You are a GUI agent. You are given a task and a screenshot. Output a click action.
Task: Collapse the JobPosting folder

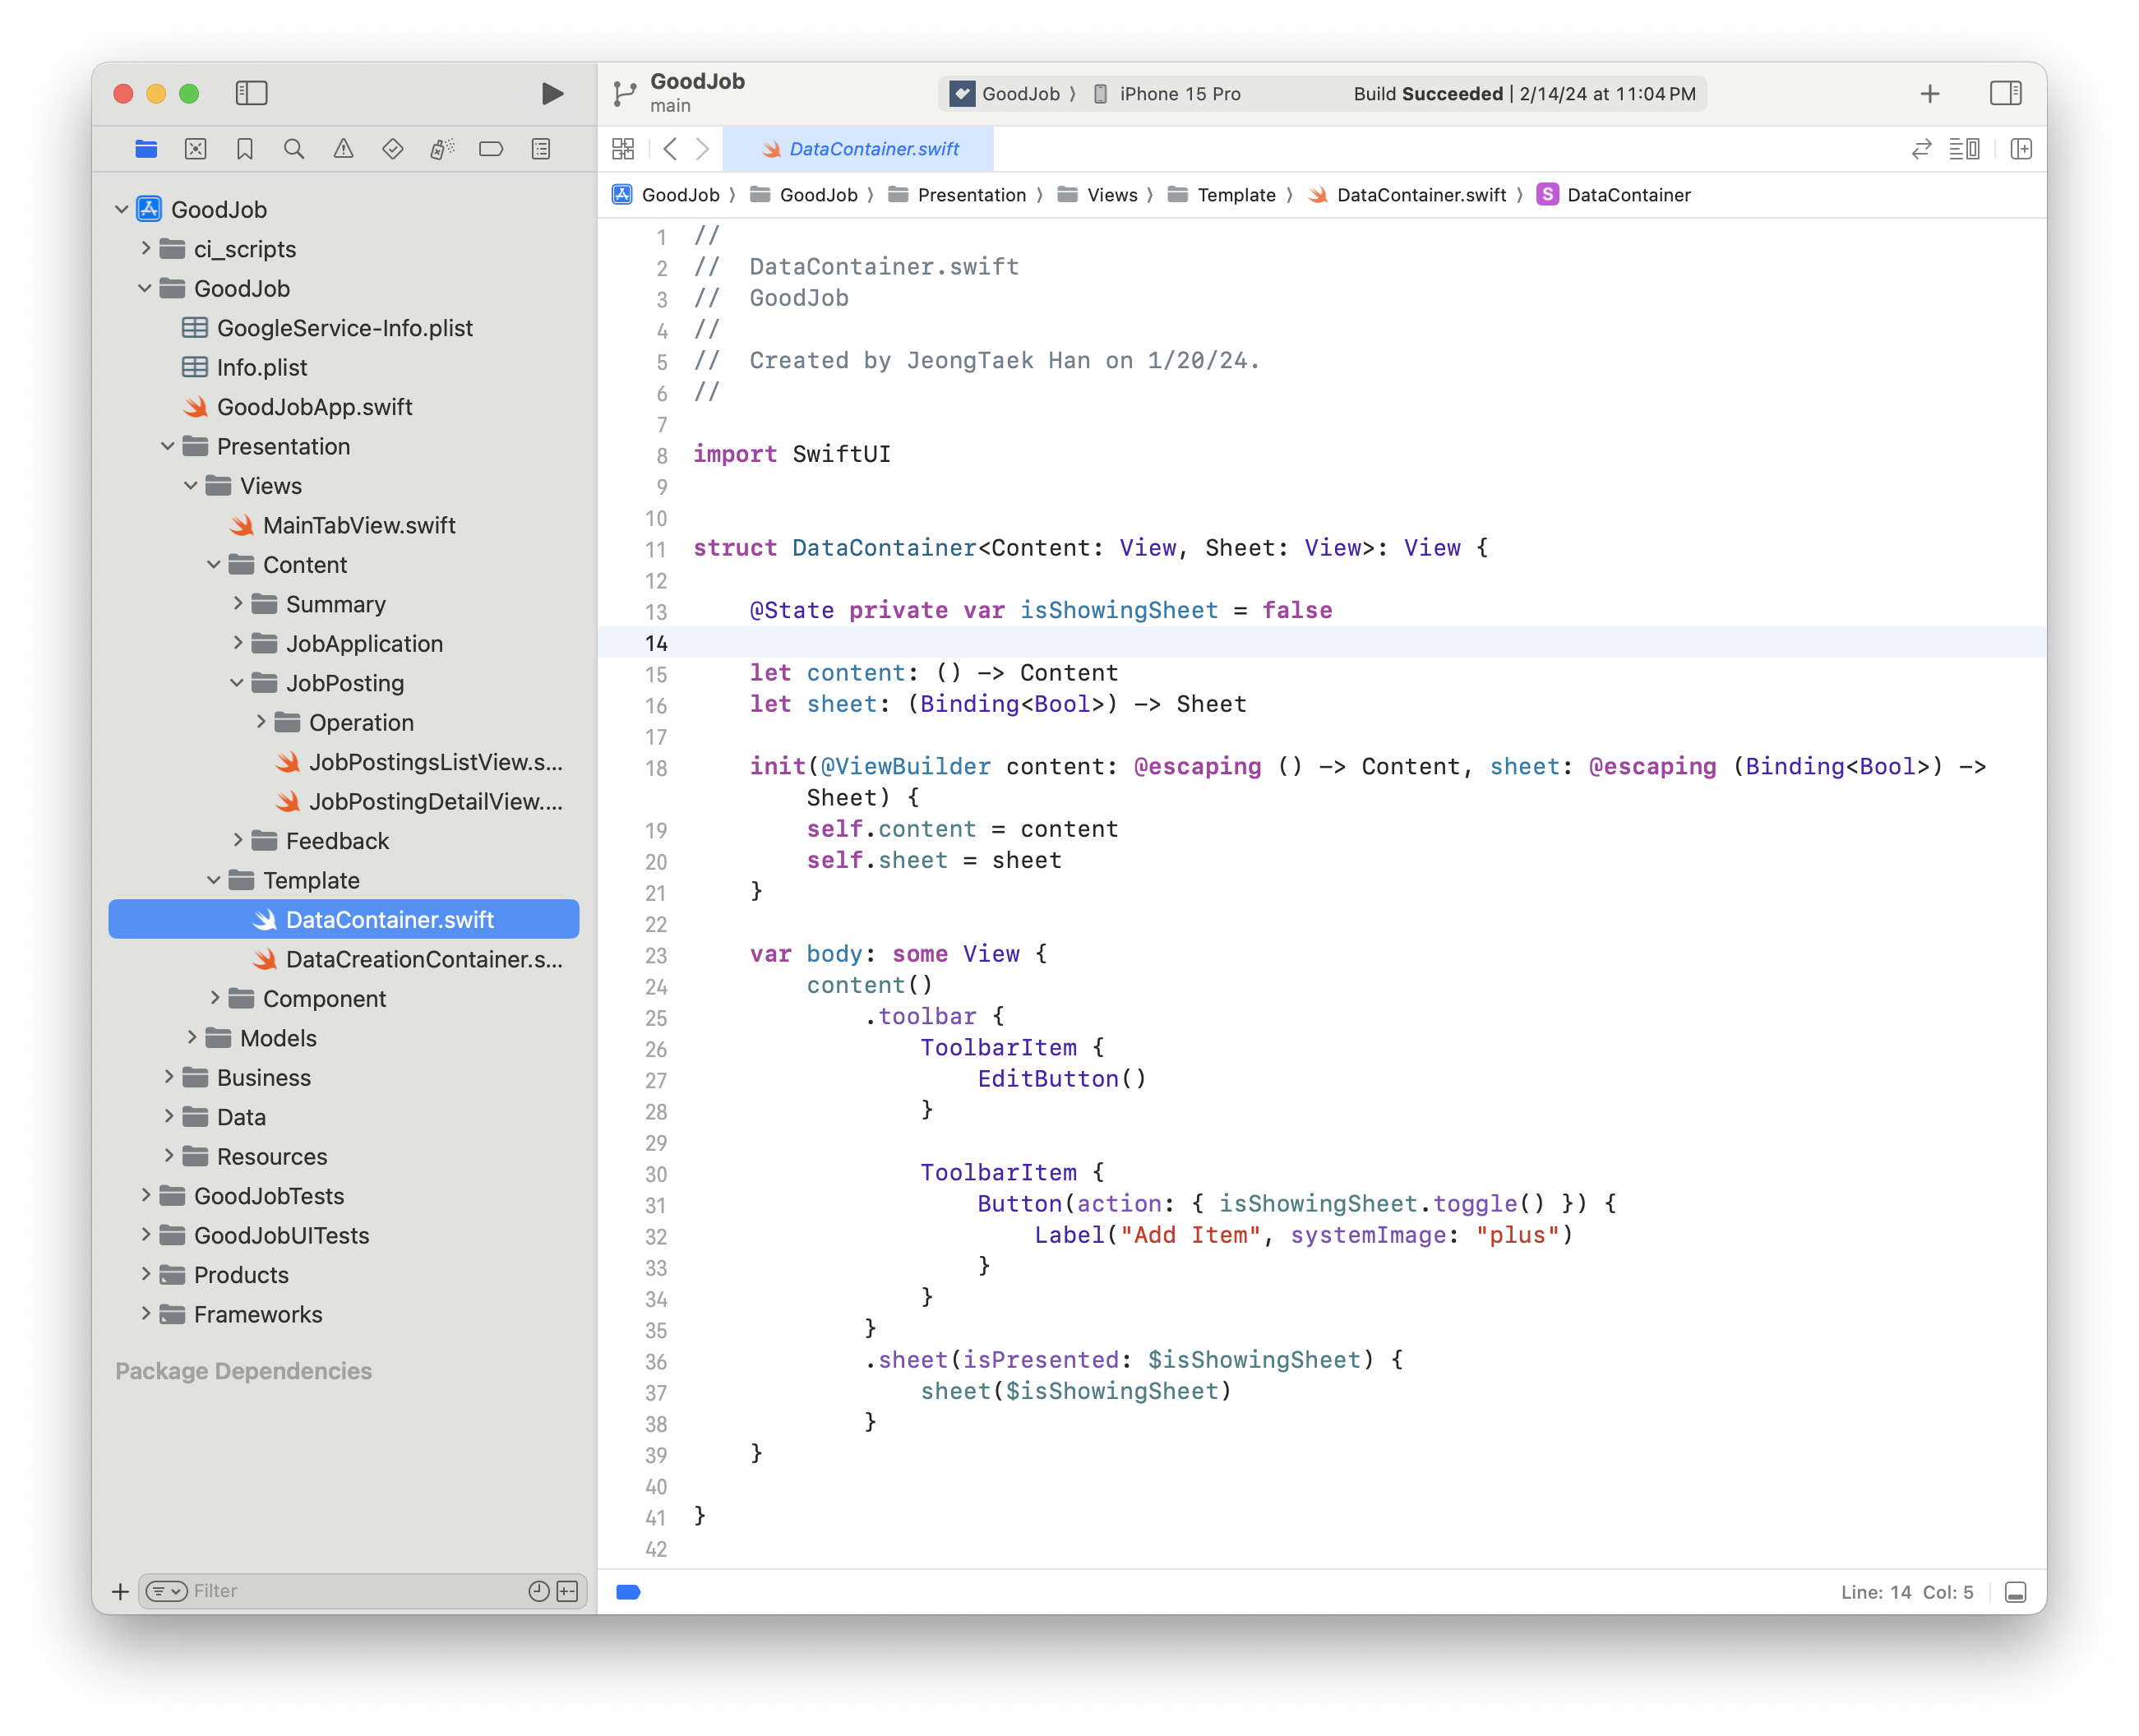point(238,683)
